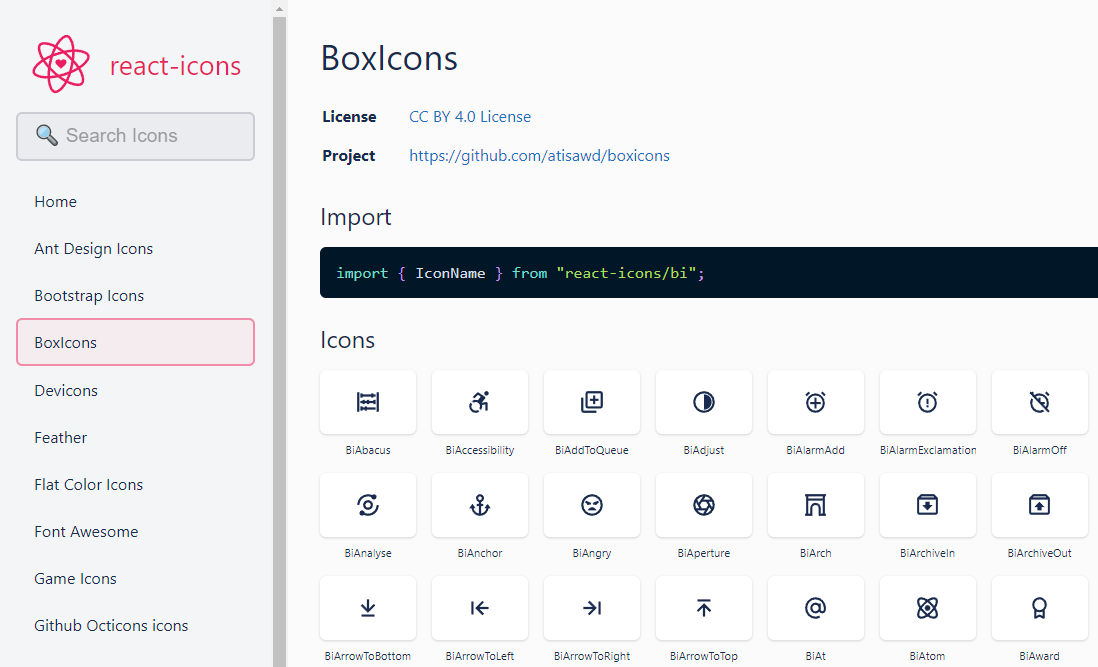
Task: Select the BiAtom icon
Action: (927, 607)
